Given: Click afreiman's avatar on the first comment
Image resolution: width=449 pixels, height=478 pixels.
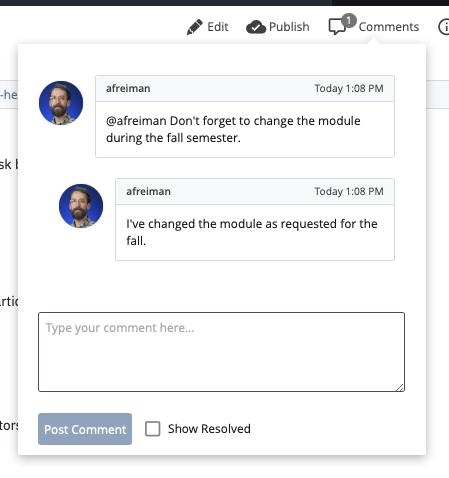Looking at the screenshot, I should pos(61,103).
